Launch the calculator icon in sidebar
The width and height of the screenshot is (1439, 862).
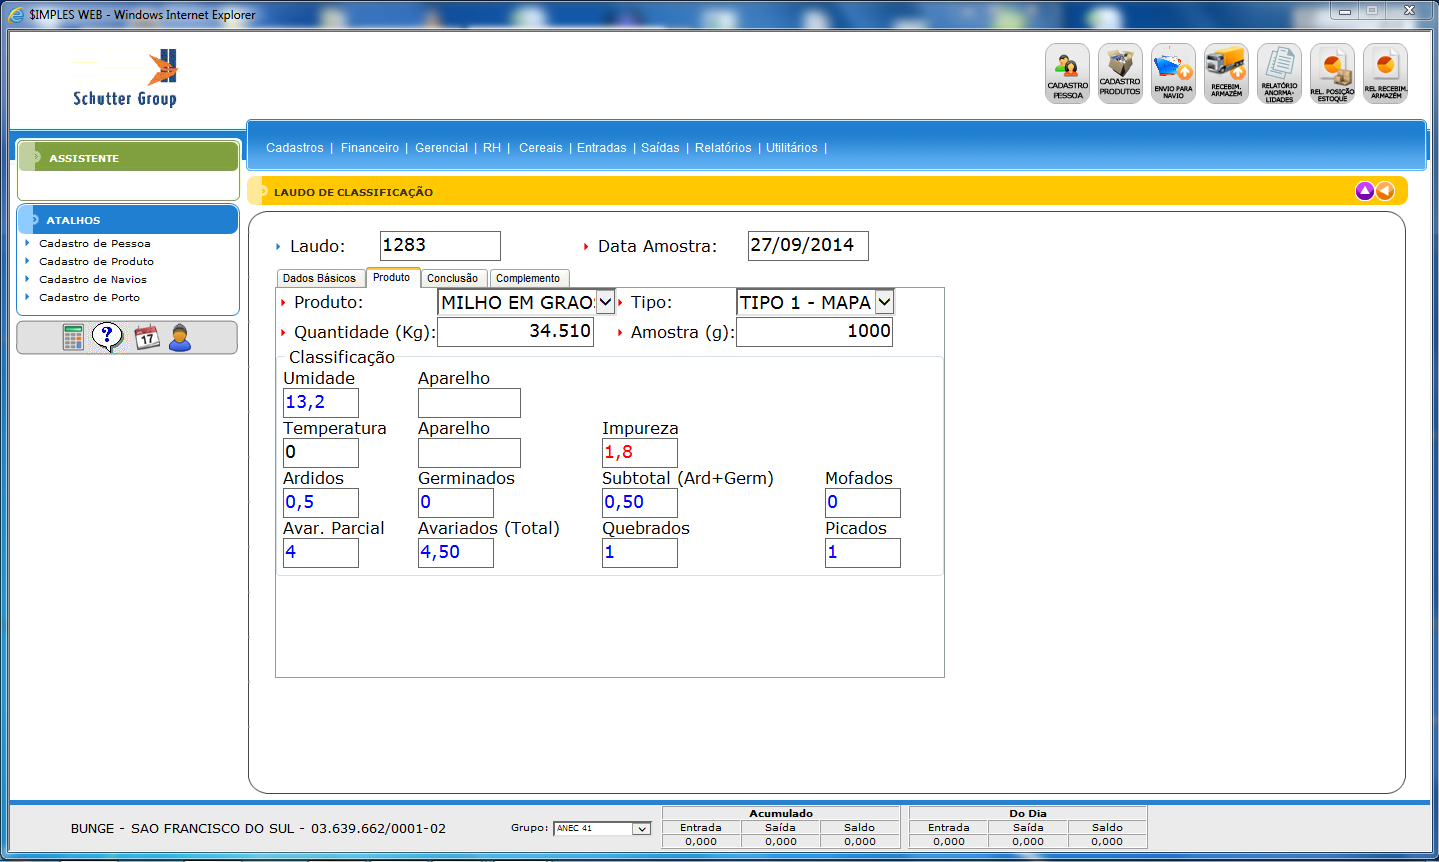(73, 338)
